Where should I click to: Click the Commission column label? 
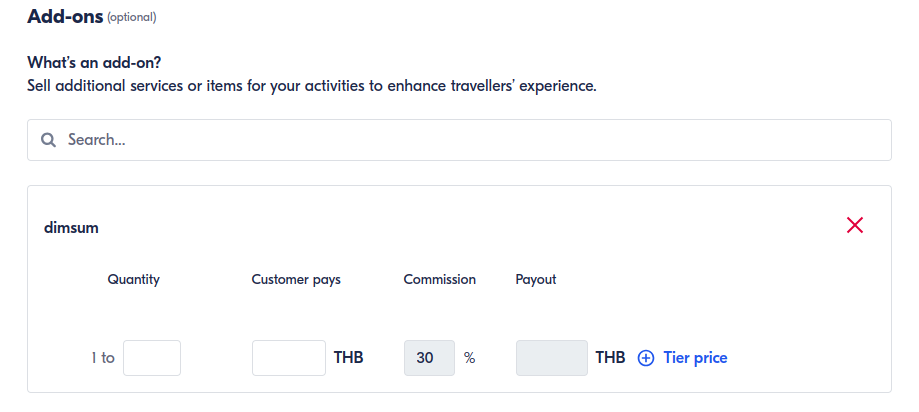click(x=440, y=280)
